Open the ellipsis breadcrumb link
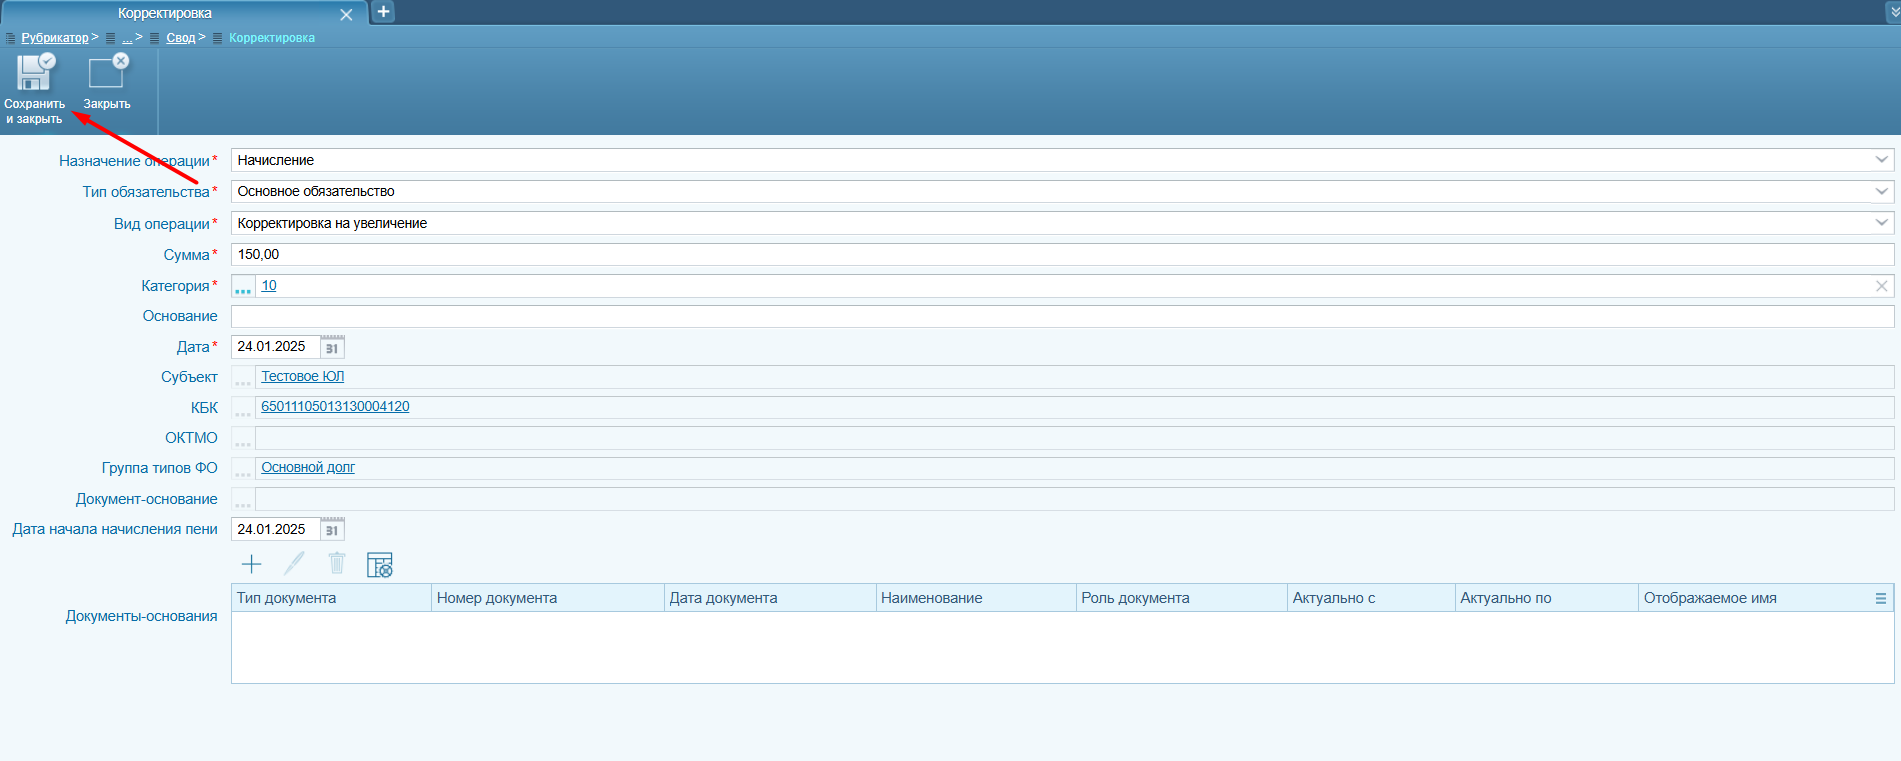 127,38
